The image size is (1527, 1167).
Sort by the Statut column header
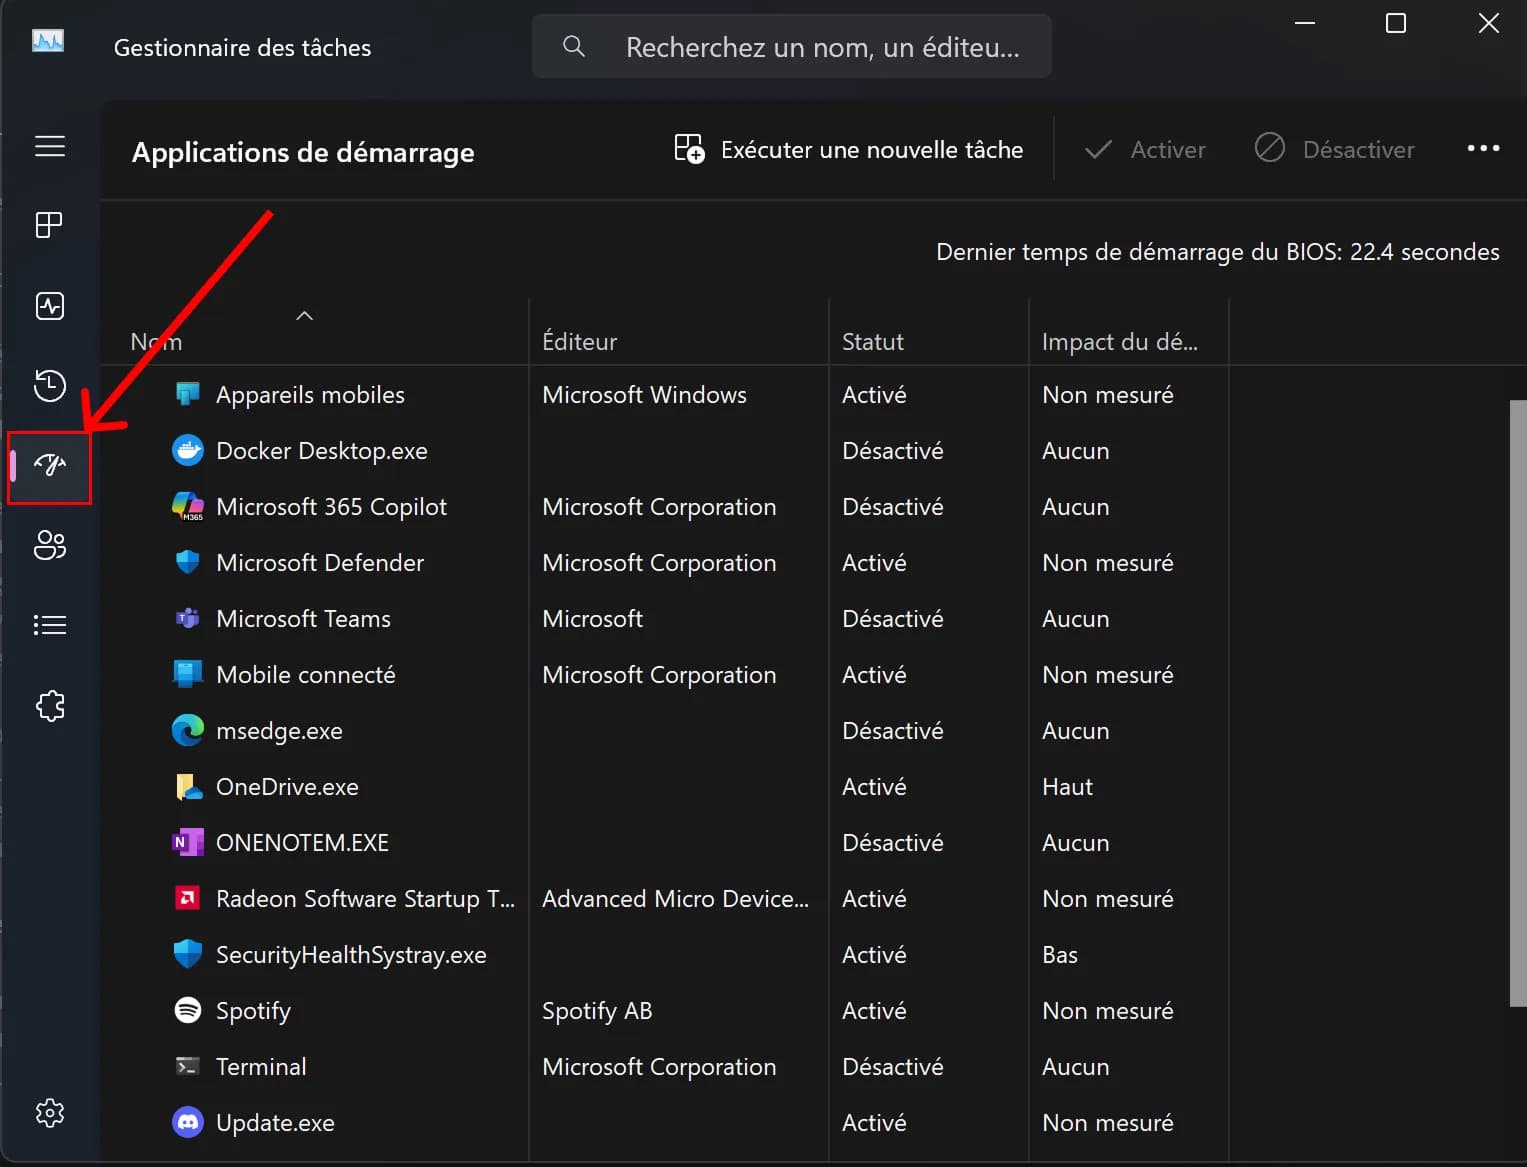872,342
